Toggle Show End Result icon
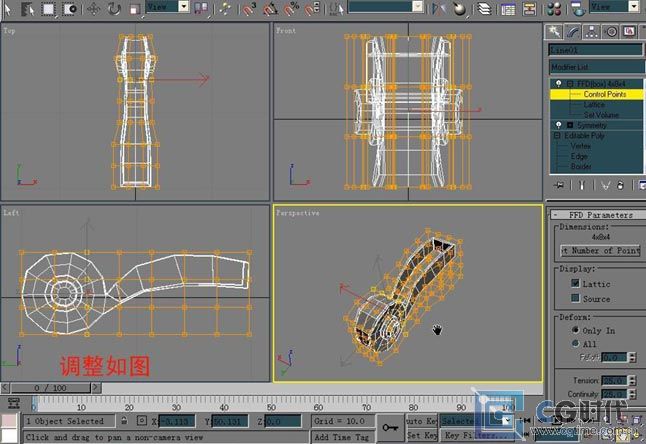This screenshot has height=444, width=646. coord(581,185)
